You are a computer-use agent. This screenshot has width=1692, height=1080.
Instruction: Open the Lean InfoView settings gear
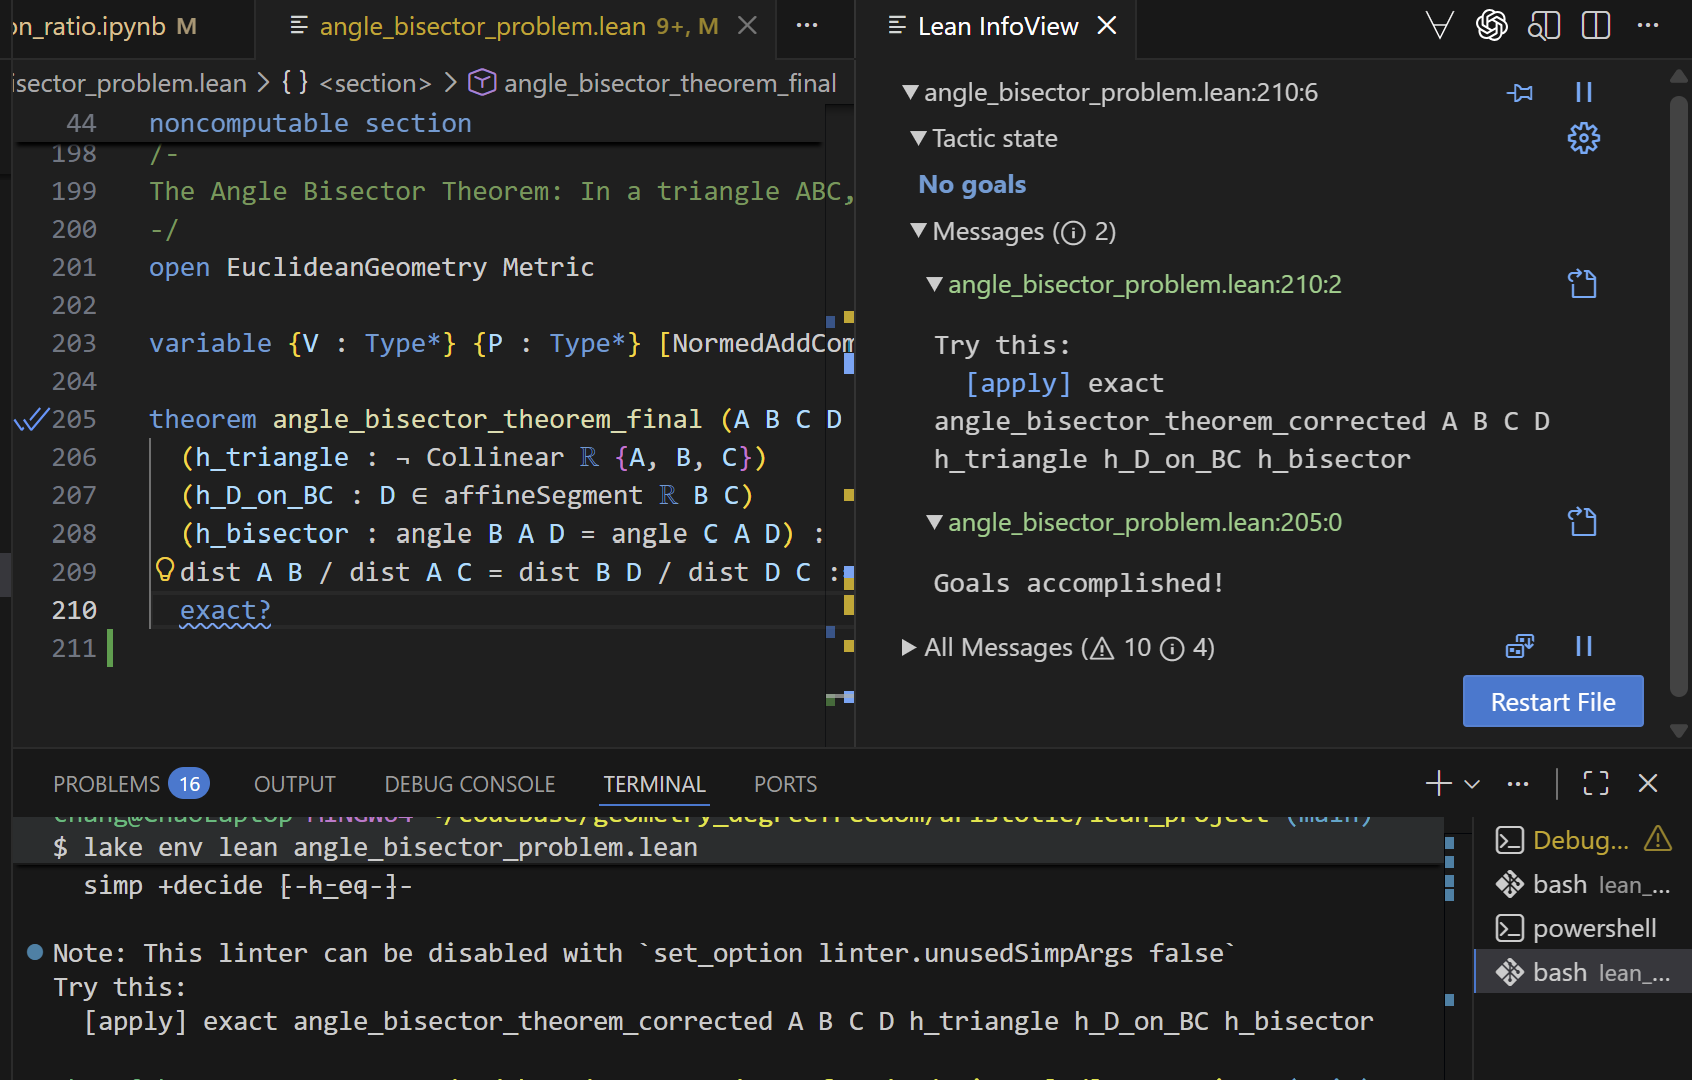pyautogui.click(x=1583, y=138)
